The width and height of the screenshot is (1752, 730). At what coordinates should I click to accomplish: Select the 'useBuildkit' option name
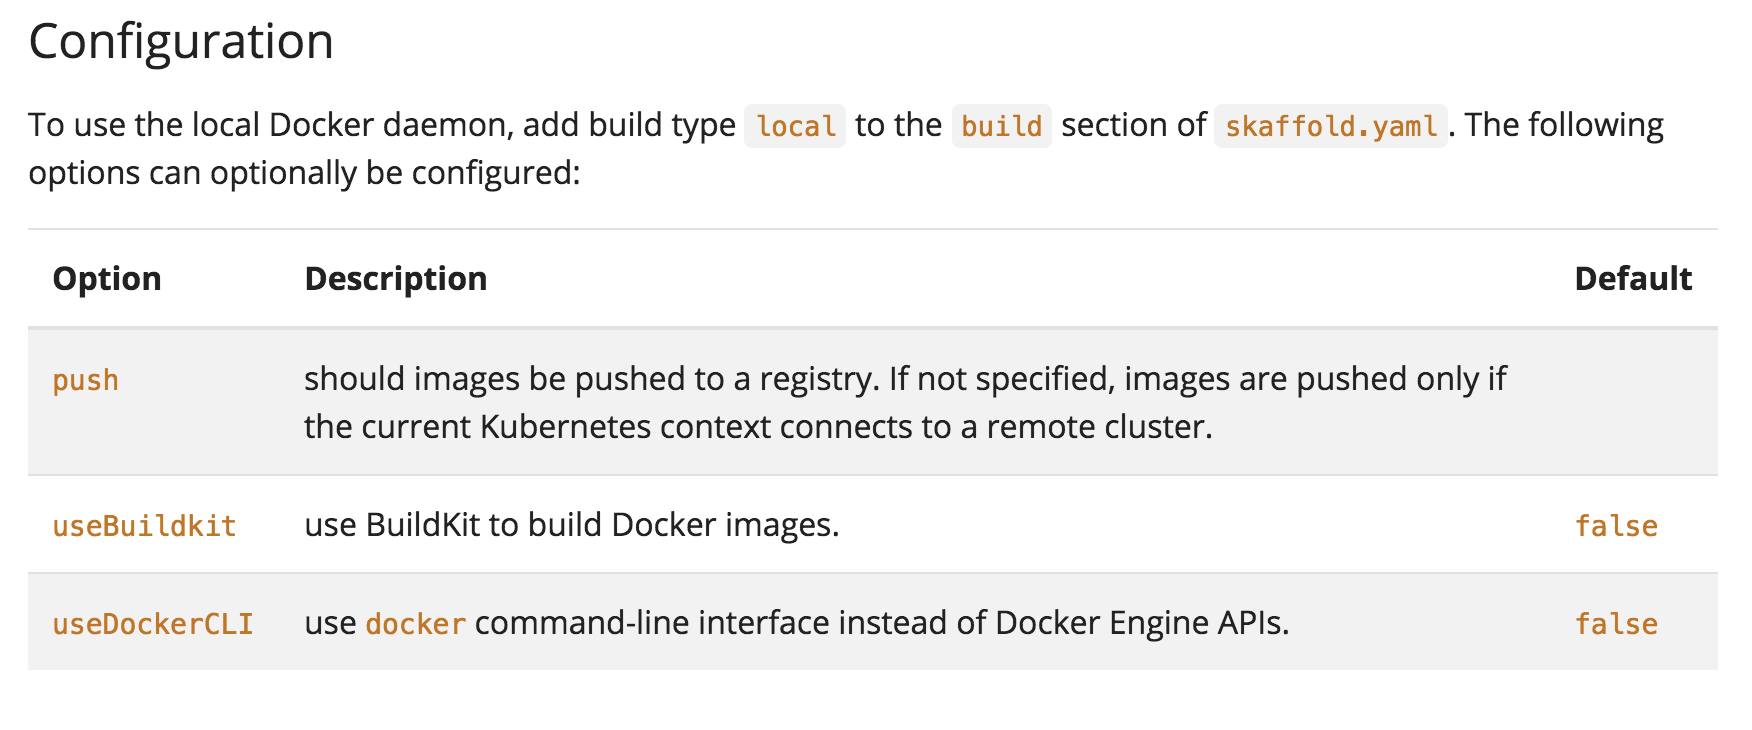144,526
